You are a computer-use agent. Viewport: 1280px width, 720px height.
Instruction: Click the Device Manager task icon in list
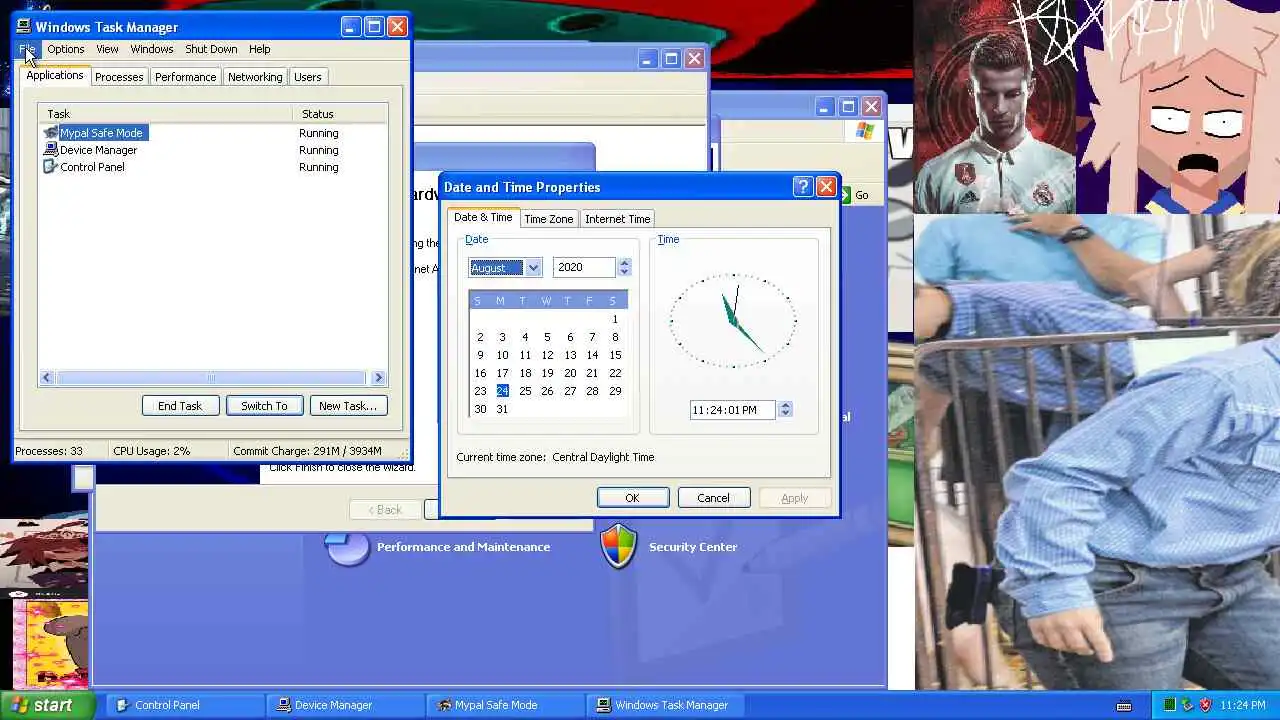coord(51,150)
